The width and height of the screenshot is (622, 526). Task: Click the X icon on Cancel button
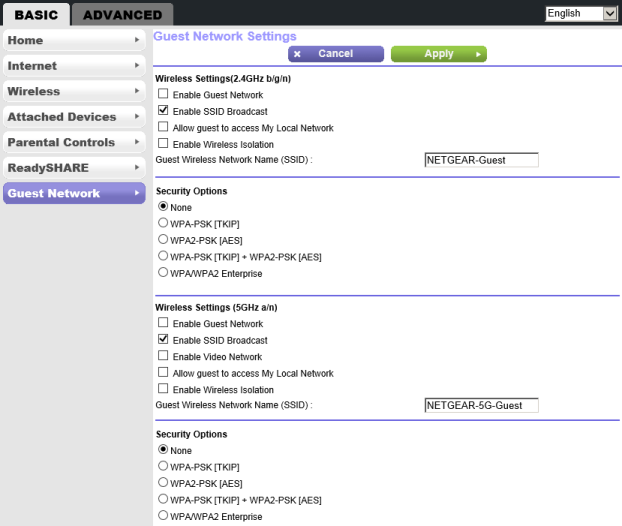(297, 54)
